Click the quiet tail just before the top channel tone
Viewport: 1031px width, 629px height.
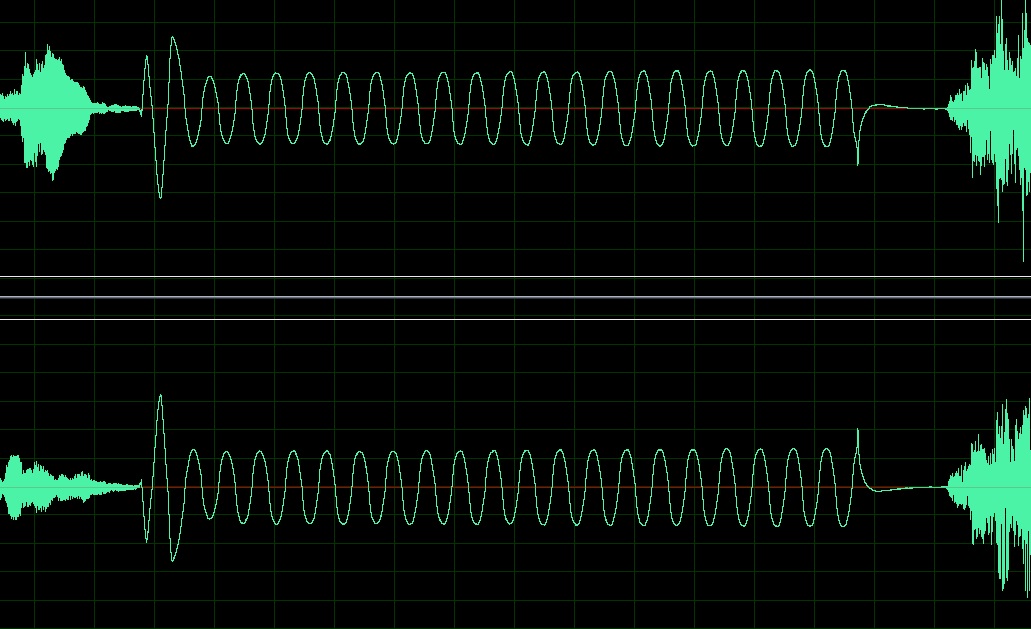point(120,108)
